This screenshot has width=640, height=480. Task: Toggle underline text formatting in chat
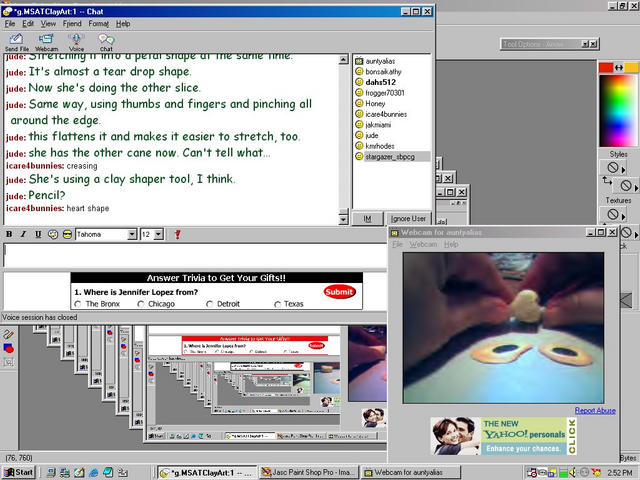pos(38,234)
